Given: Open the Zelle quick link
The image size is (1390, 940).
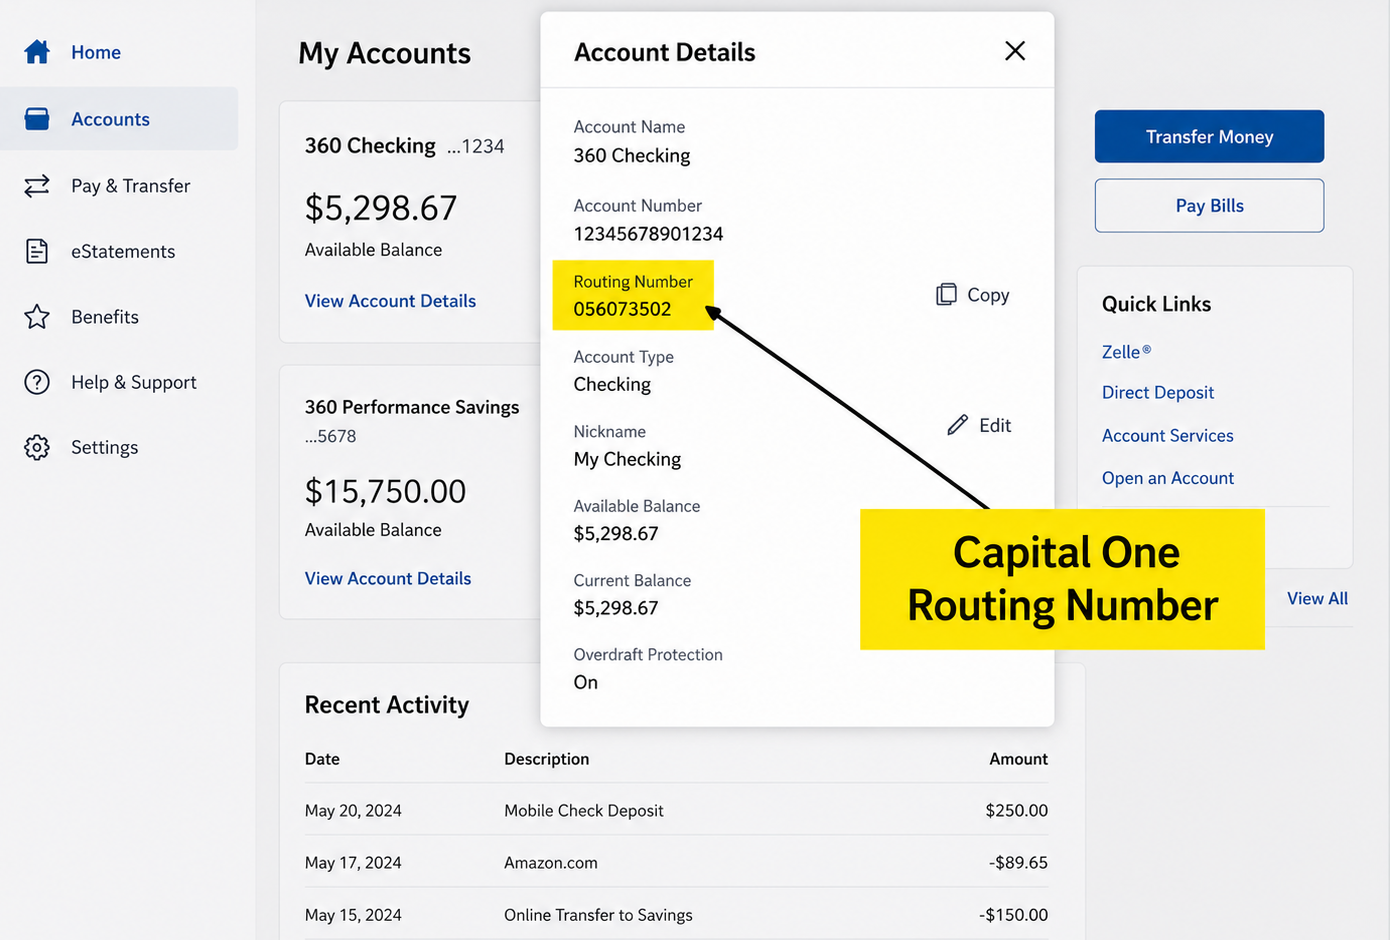Looking at the screenshot, I should tap(1126, 352).
